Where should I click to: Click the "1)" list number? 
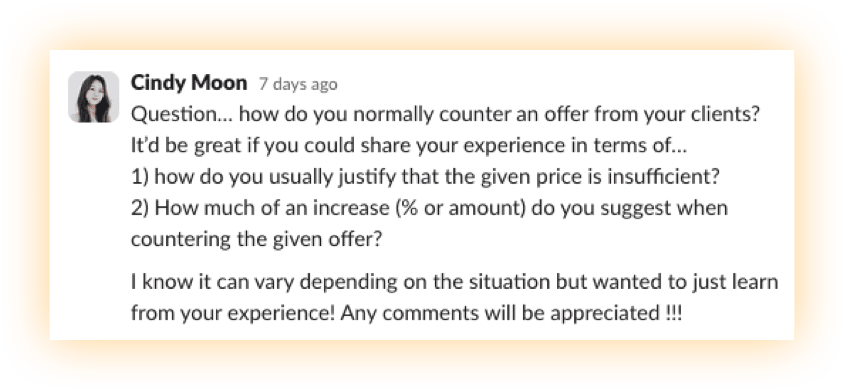point(140,177)
